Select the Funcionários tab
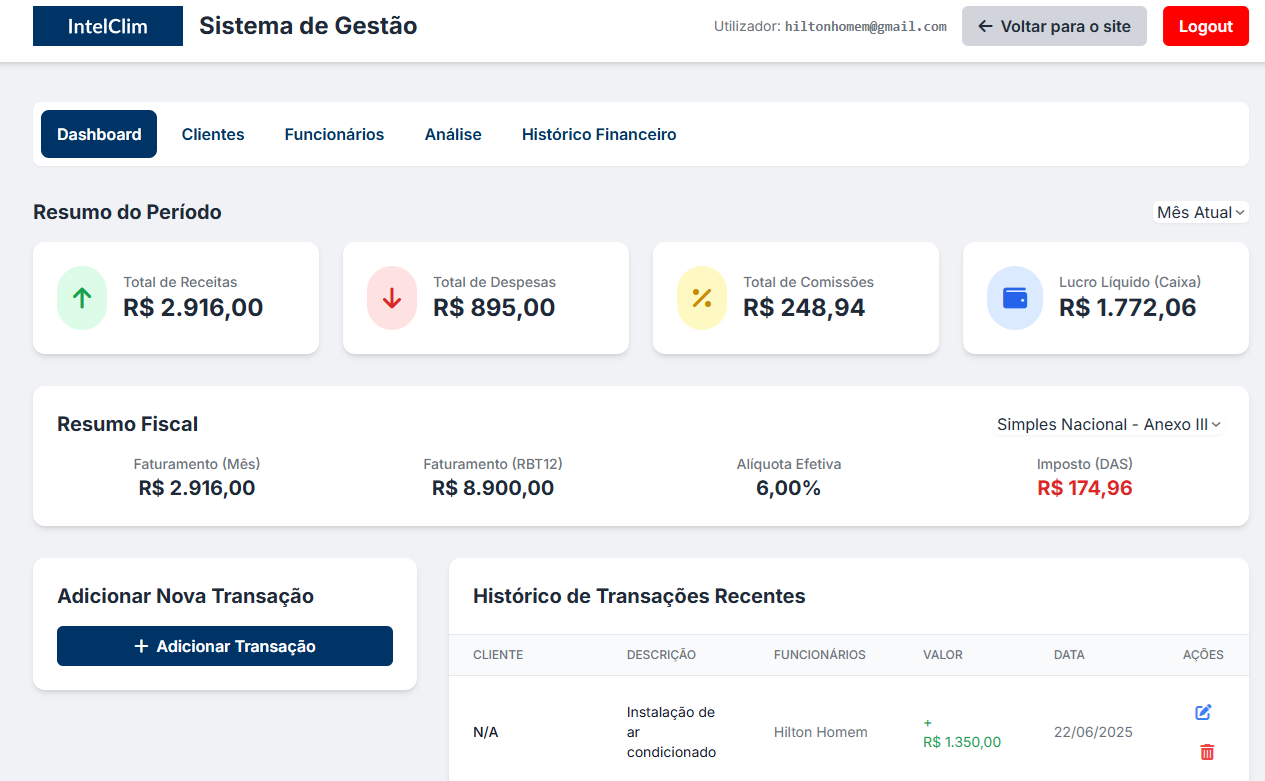Screen dimensions: 1265x781 pos(334,133)
